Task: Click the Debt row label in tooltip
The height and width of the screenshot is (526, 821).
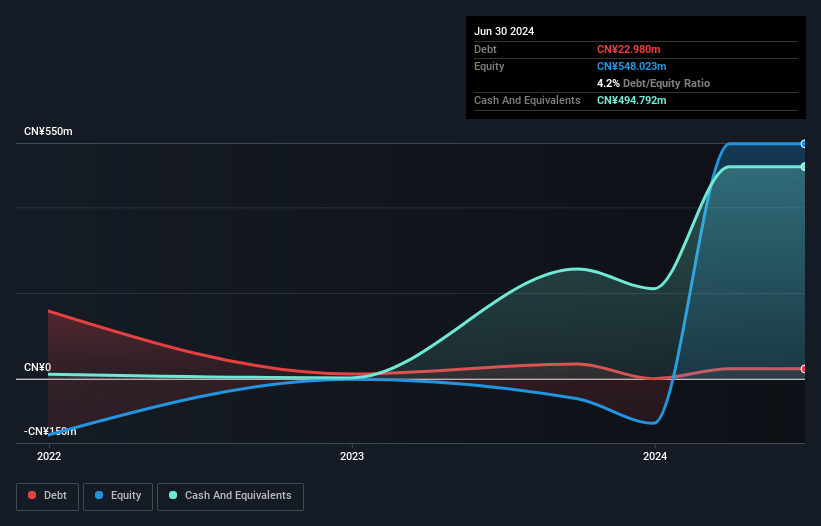Action: click(x=485, y=49)
